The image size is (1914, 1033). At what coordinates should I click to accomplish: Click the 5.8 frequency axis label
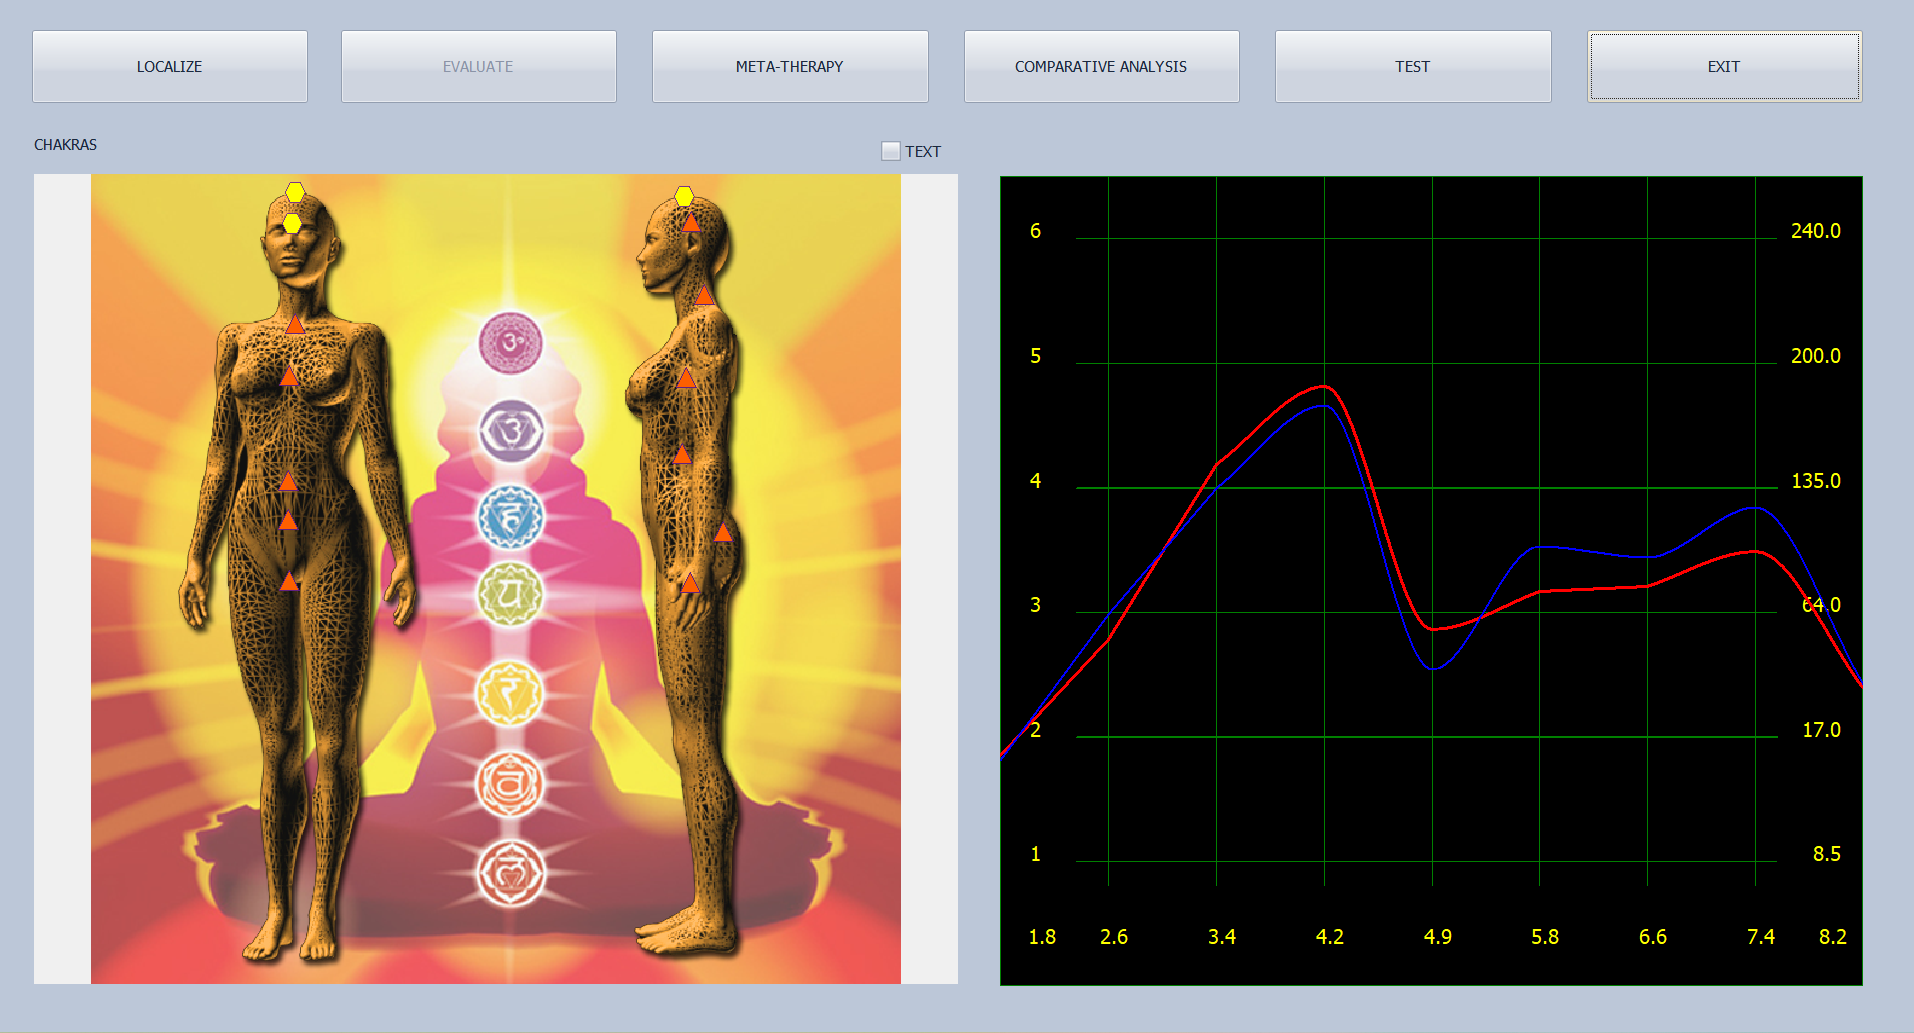pos(1545,937)
